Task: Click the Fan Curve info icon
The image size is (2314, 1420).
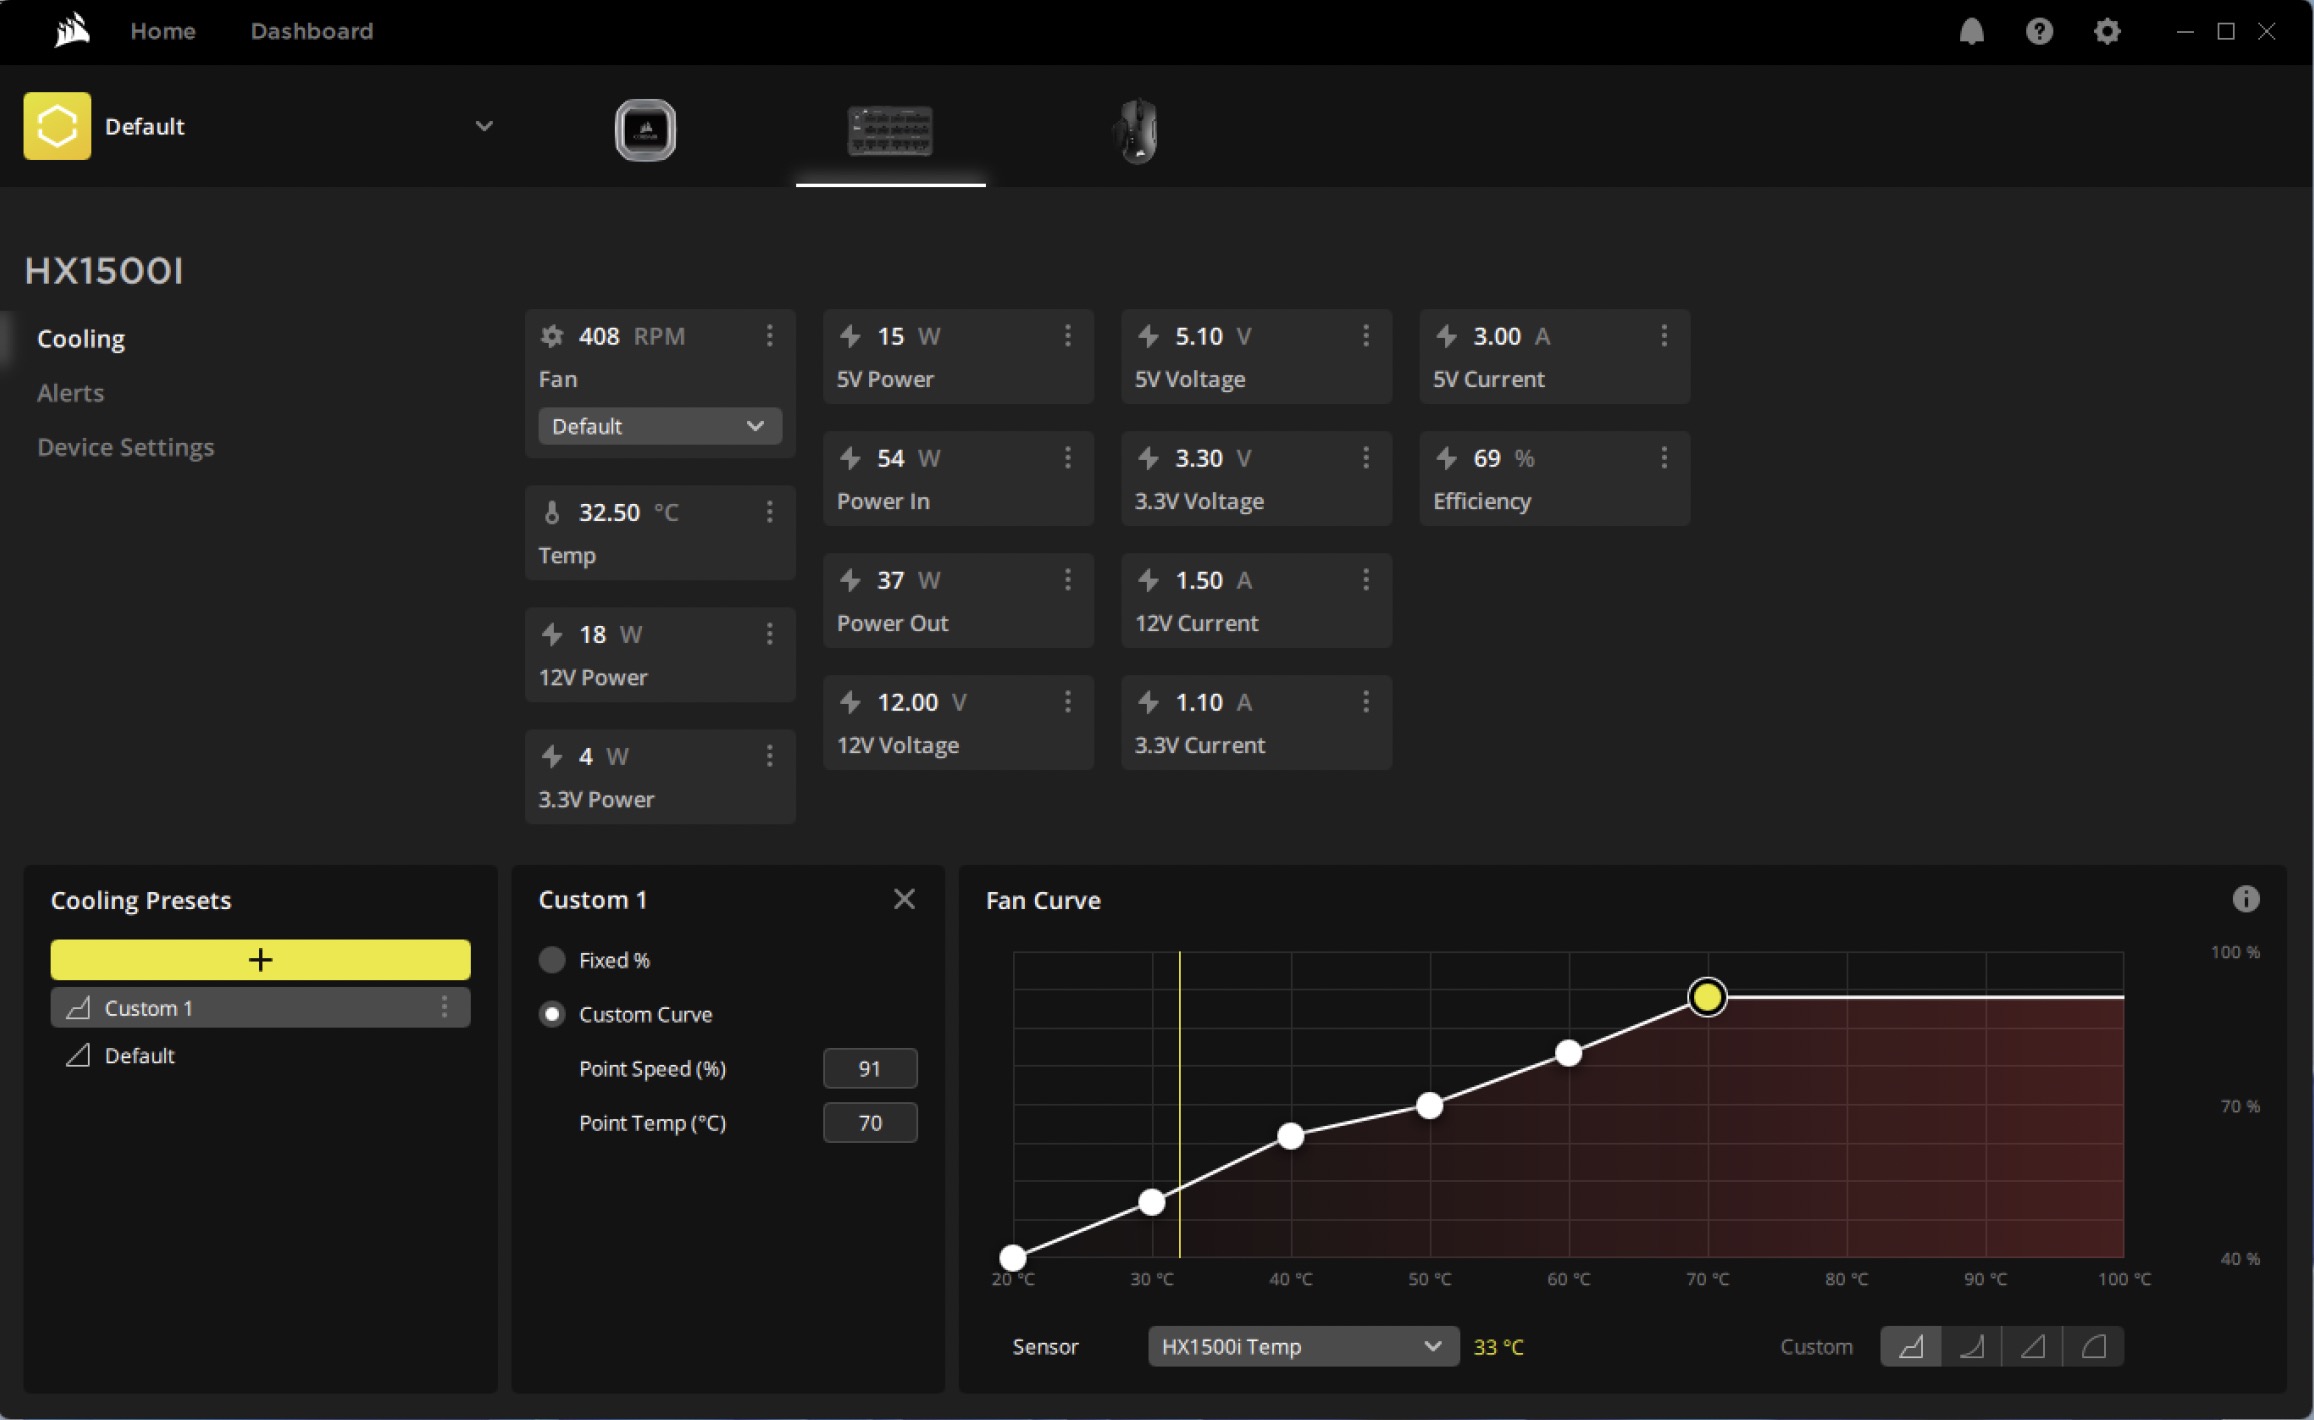Action: click(x=2245, y=899)
